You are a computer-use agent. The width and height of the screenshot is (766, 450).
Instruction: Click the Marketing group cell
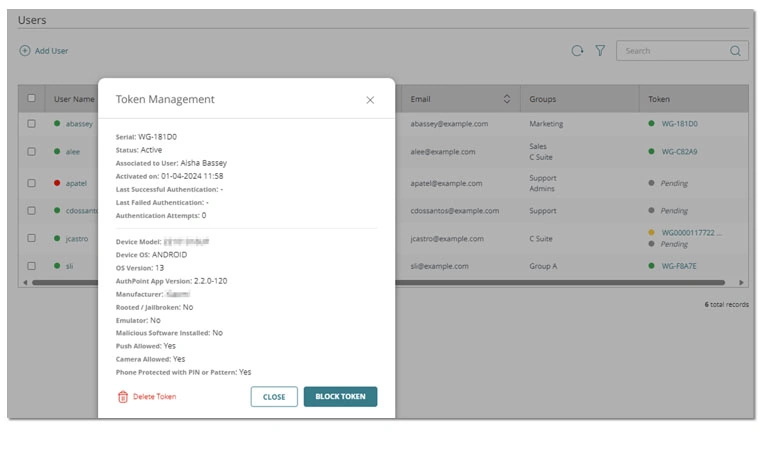pyautogui.click(x=546, y=124)
